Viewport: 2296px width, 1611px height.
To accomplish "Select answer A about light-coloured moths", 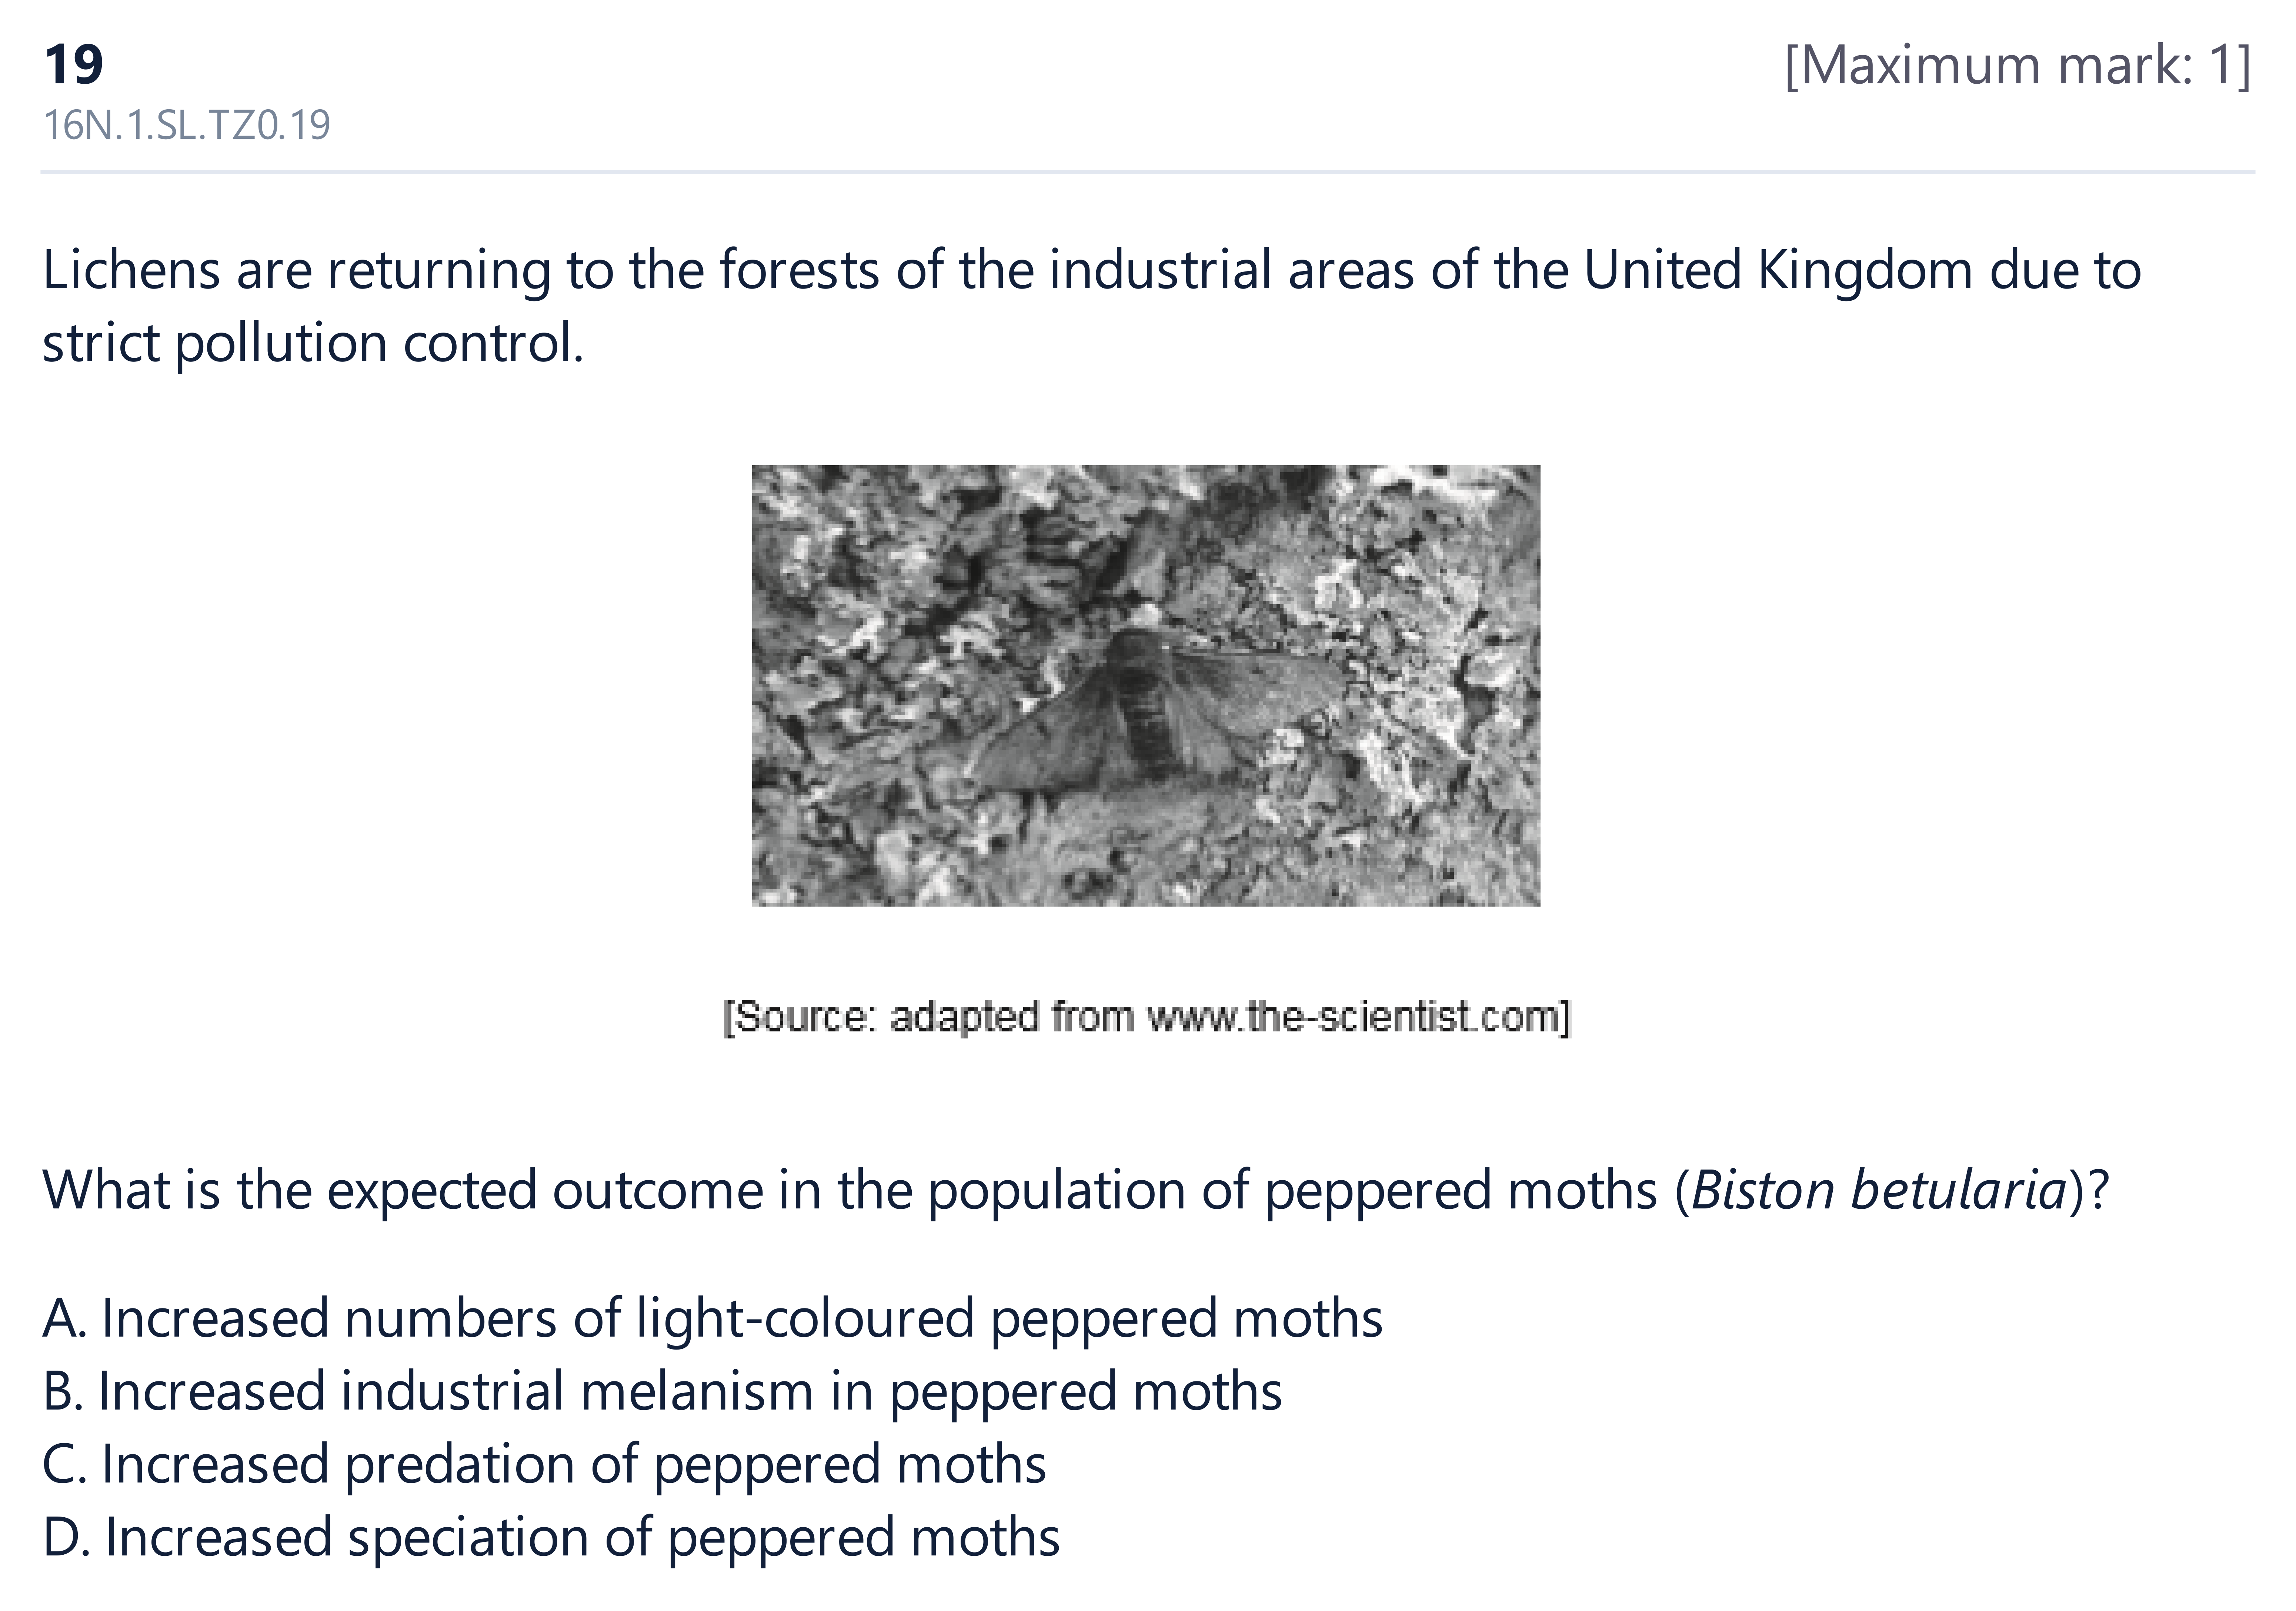I will pos(713,1318).
